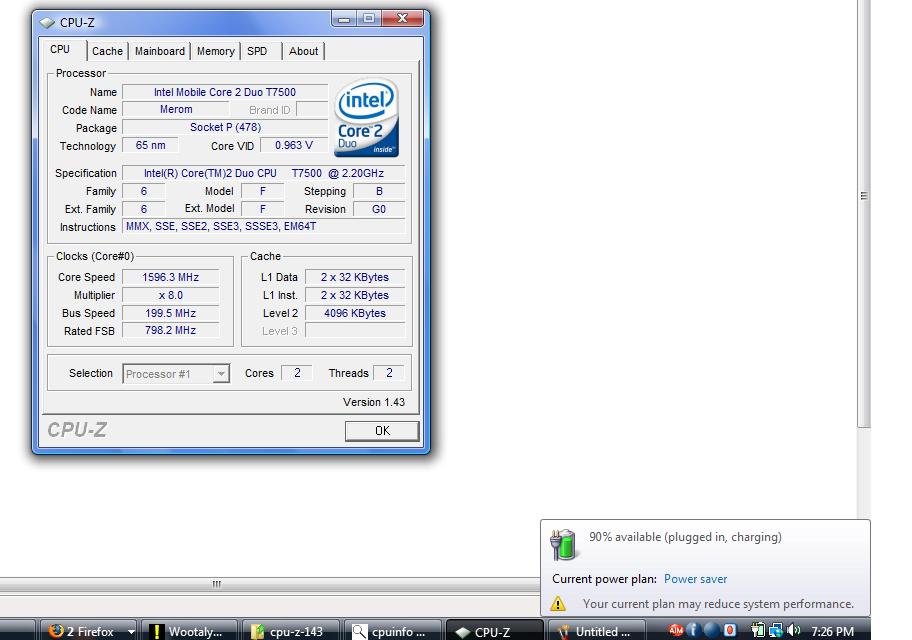Open the Firefox group in taskbar
Viewport: 912px width, 640px height.
point(88,631)
